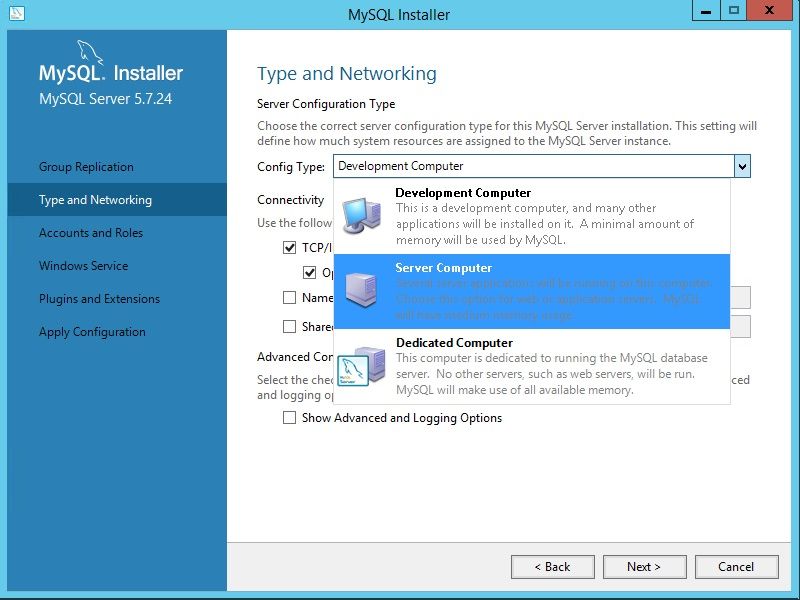Image resolution: width=800 pixels, height=600 pixels.
Task: Pick Dedicated Computer configuration option
Action: tap(532, 366)
